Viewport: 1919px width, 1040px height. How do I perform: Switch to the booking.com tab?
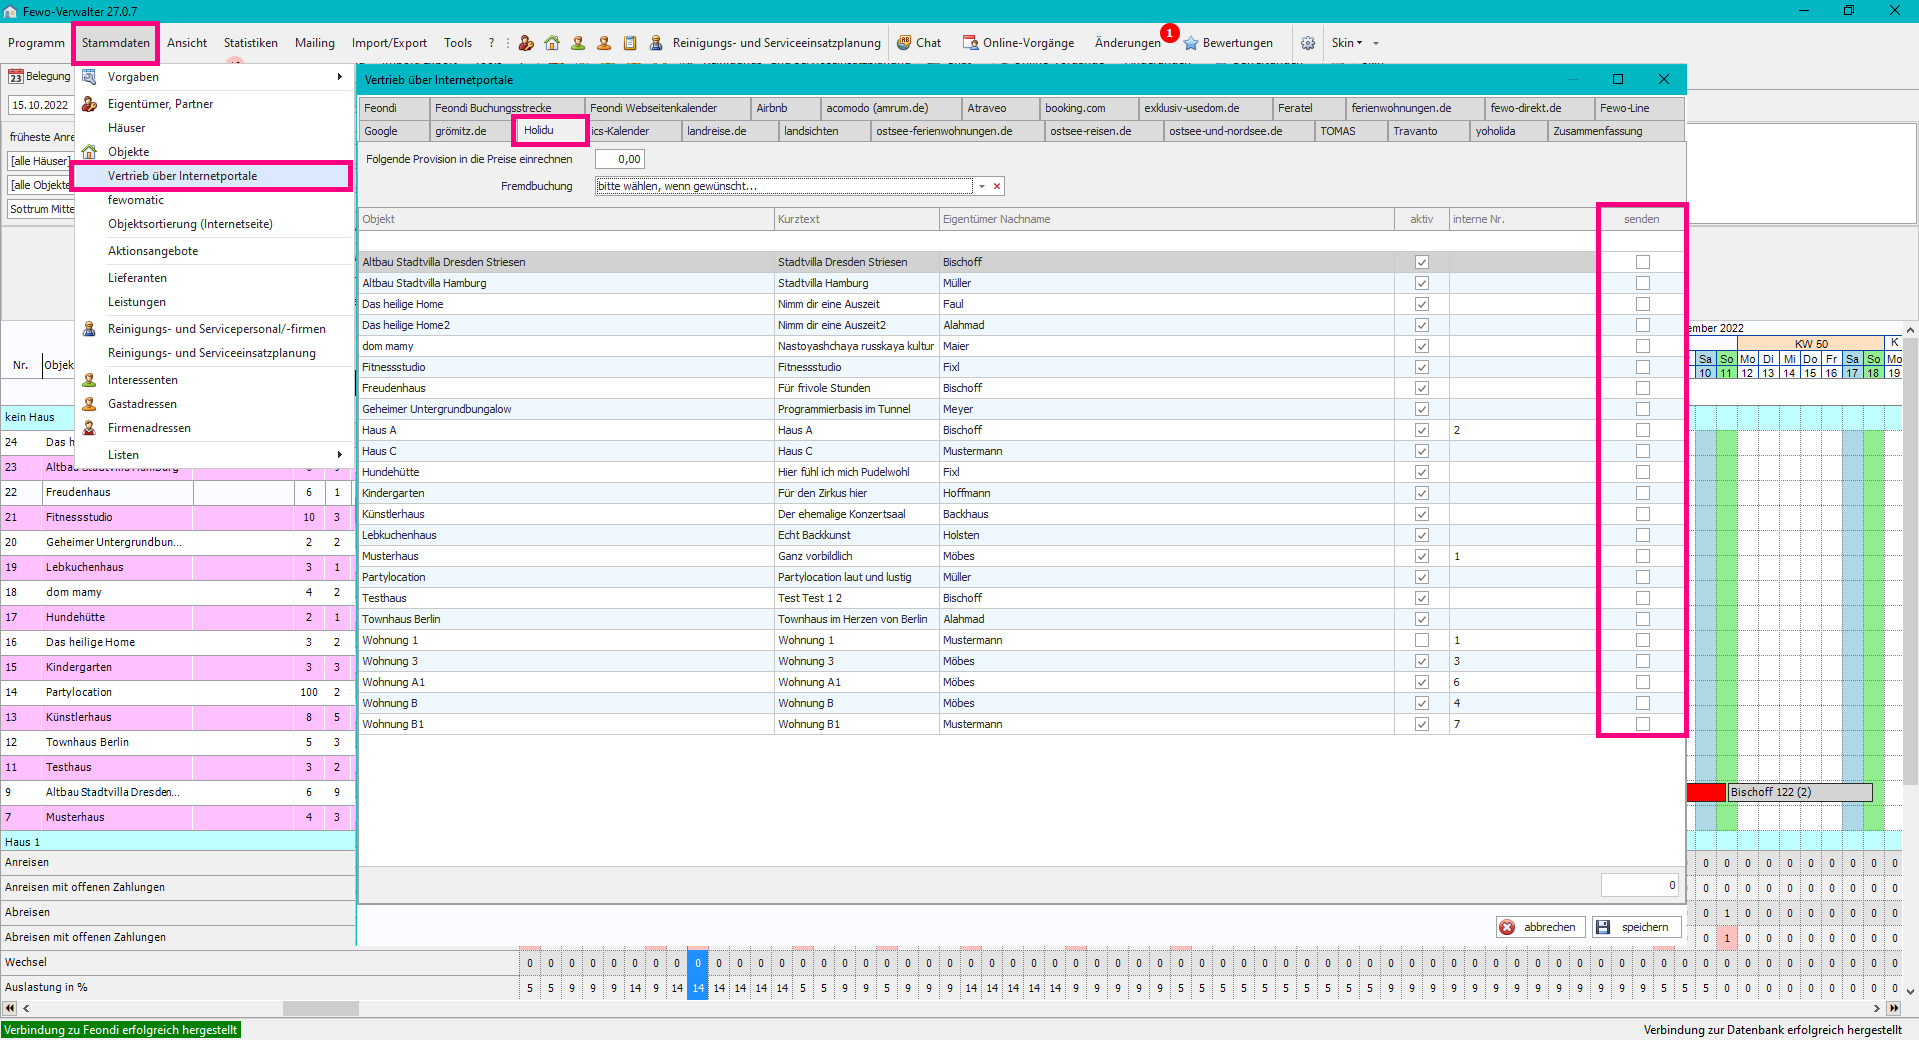coord(1088,108)
